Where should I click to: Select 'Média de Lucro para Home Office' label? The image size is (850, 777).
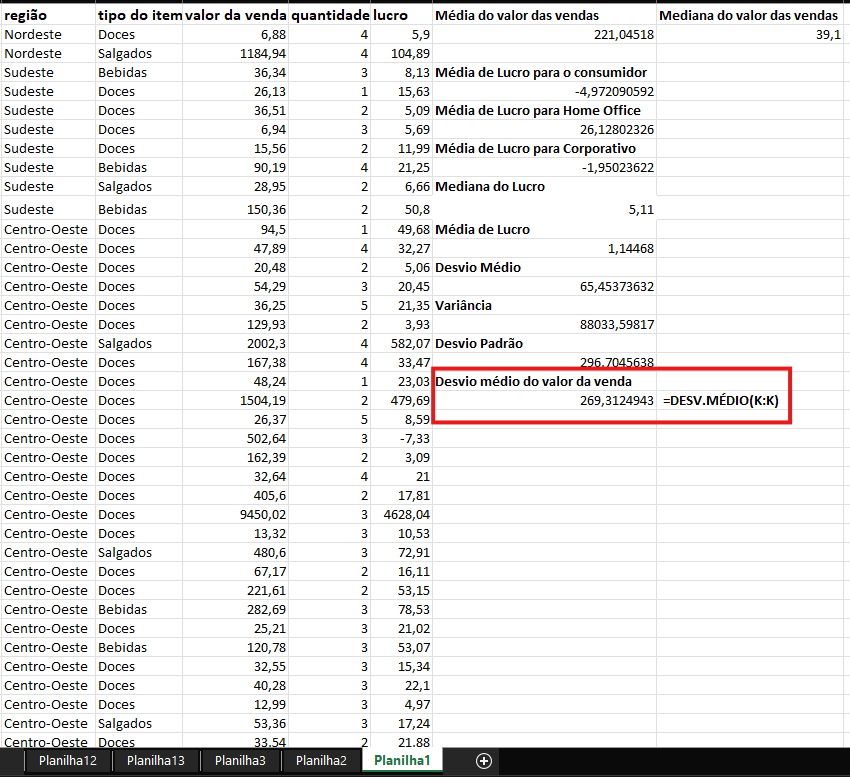pyautogui.click(x=544, y=110)
